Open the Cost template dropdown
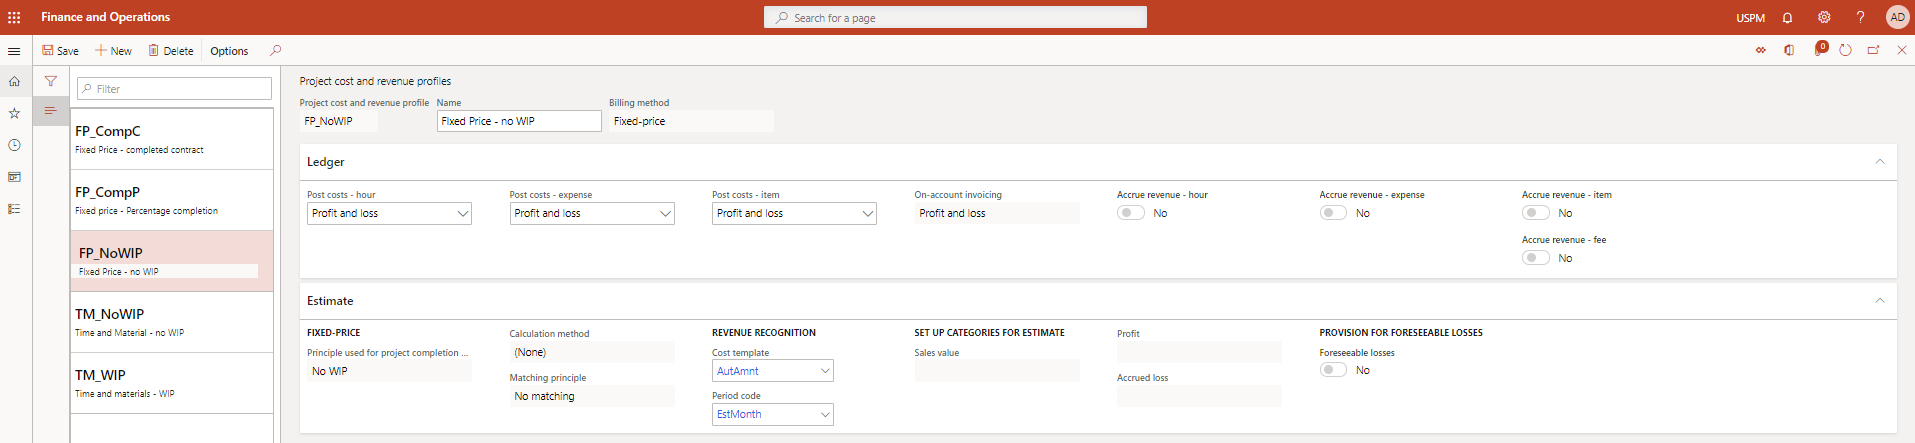1915x443 pixels. [772, 371]
